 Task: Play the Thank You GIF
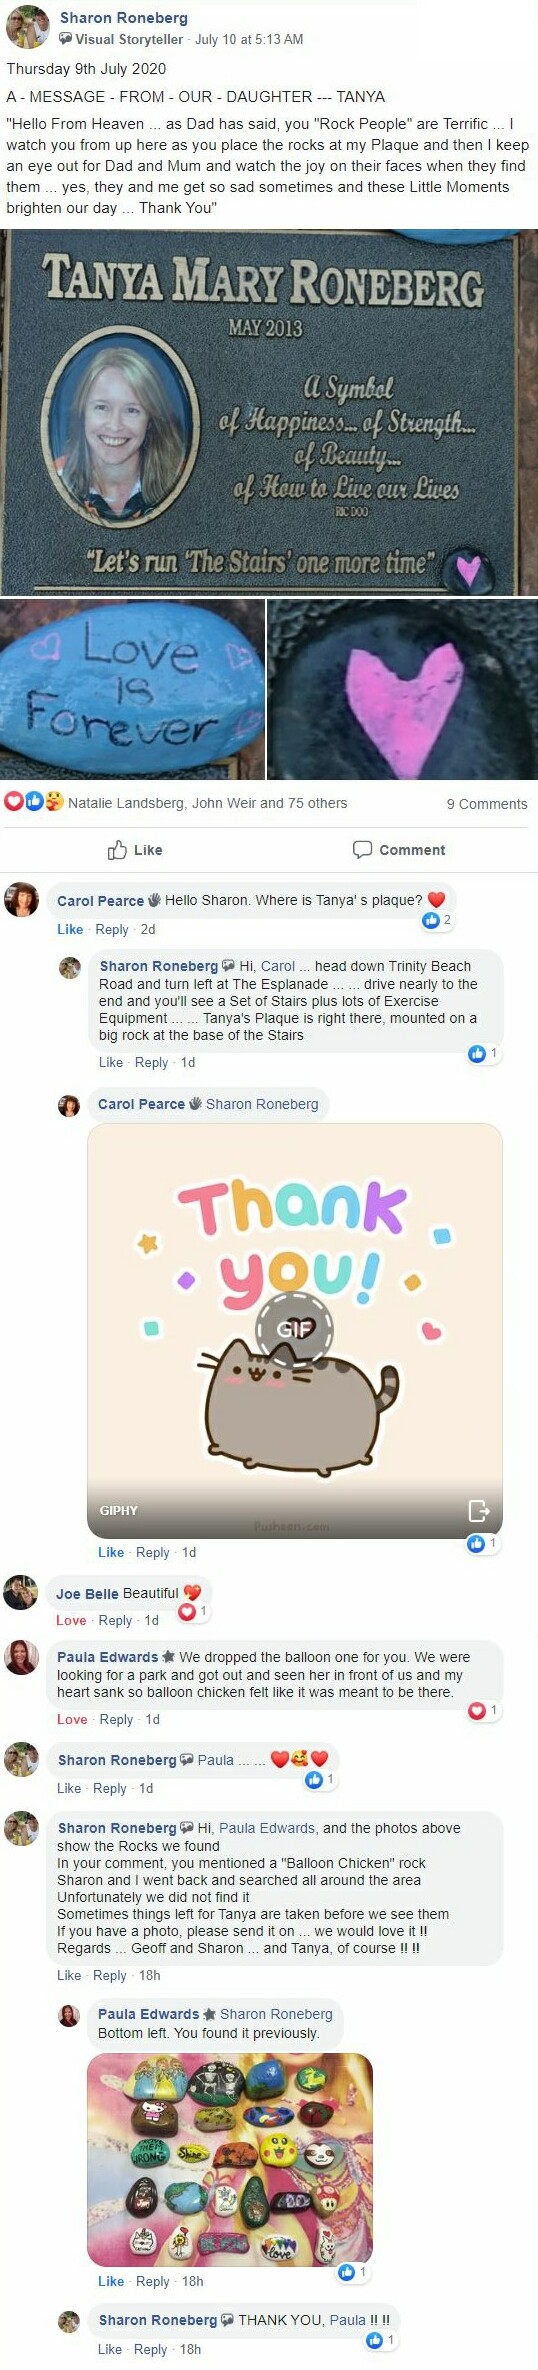coord(294,1328)
